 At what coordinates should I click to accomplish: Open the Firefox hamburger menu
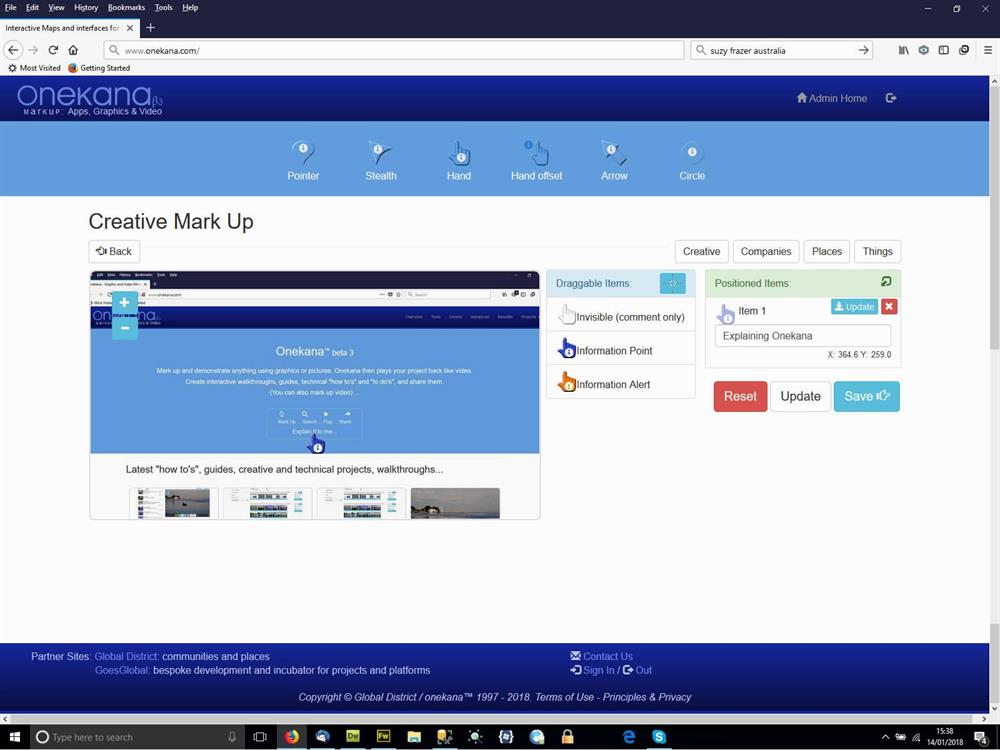tap(988, 50)
